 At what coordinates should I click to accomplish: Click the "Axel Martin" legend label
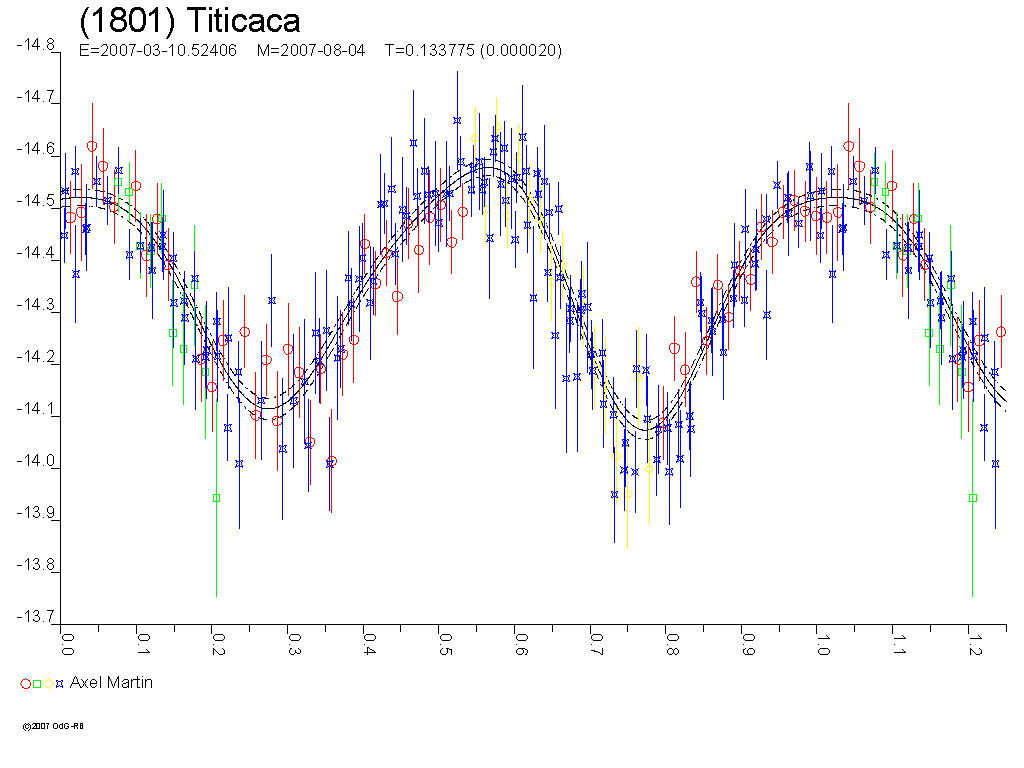pyautogui.click(x=111, y=682)
